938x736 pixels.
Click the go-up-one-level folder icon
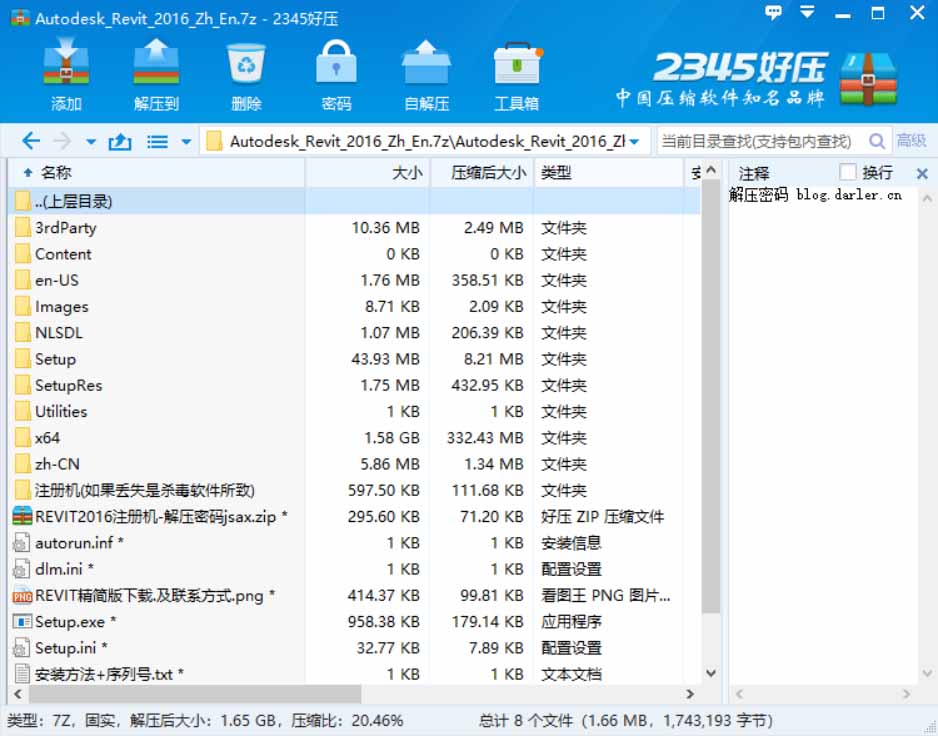(x=120, y=141)
